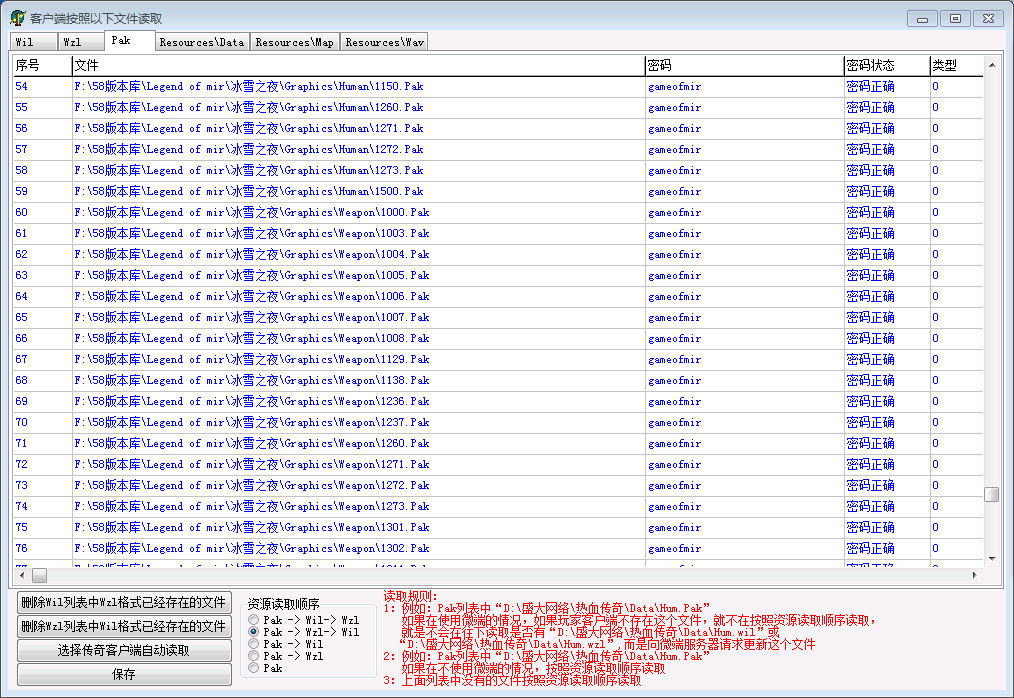1014x698 pixels.
Task: Click the 删除Wil列表中Wzl格式已经存在的文件 button
Action: (124, 602)
